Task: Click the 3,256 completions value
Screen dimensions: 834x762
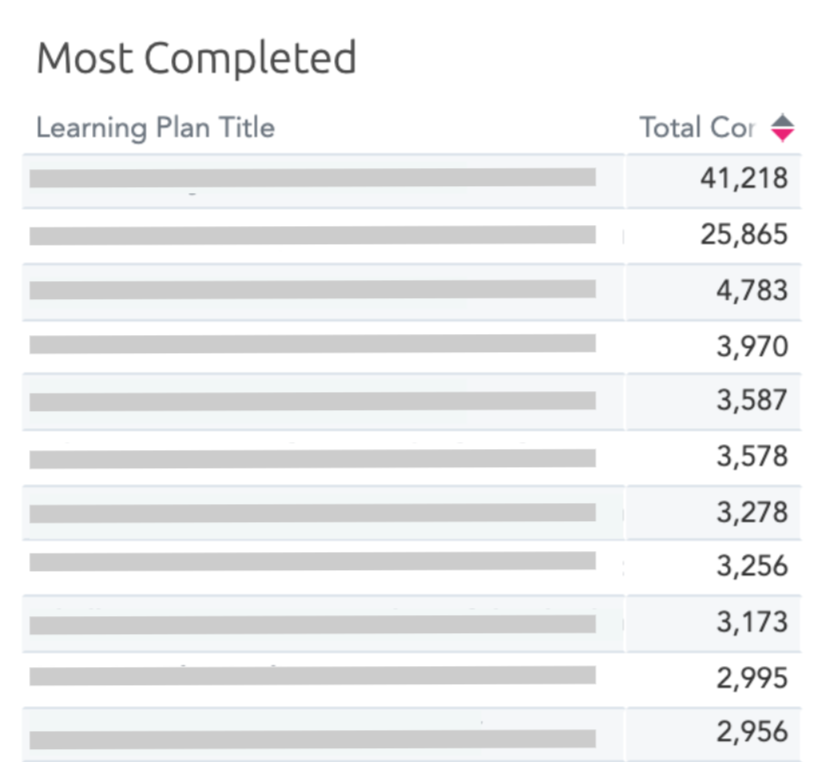Action: (752, 567)
